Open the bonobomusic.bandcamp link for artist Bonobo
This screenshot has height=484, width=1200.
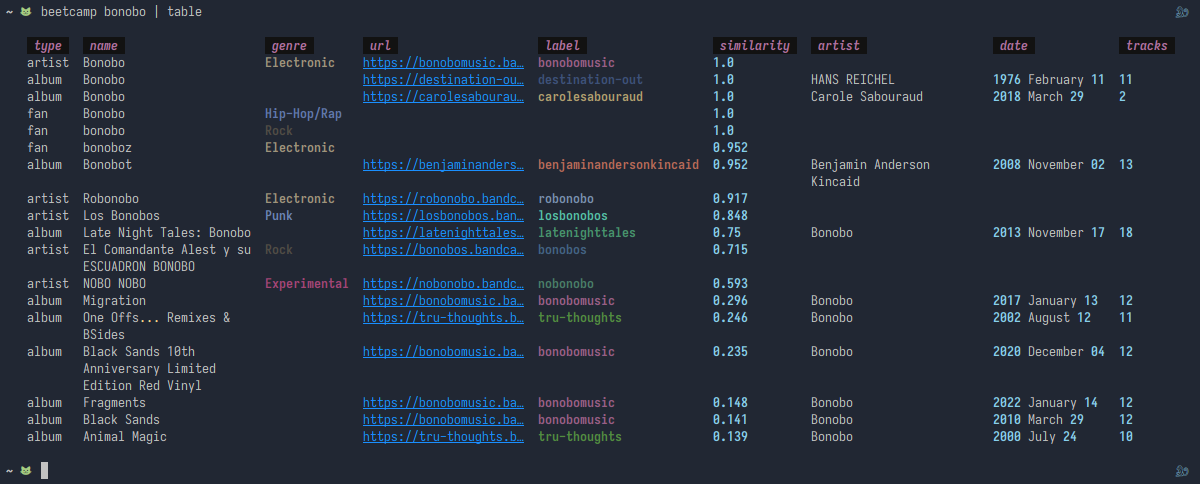coord(443,63)
